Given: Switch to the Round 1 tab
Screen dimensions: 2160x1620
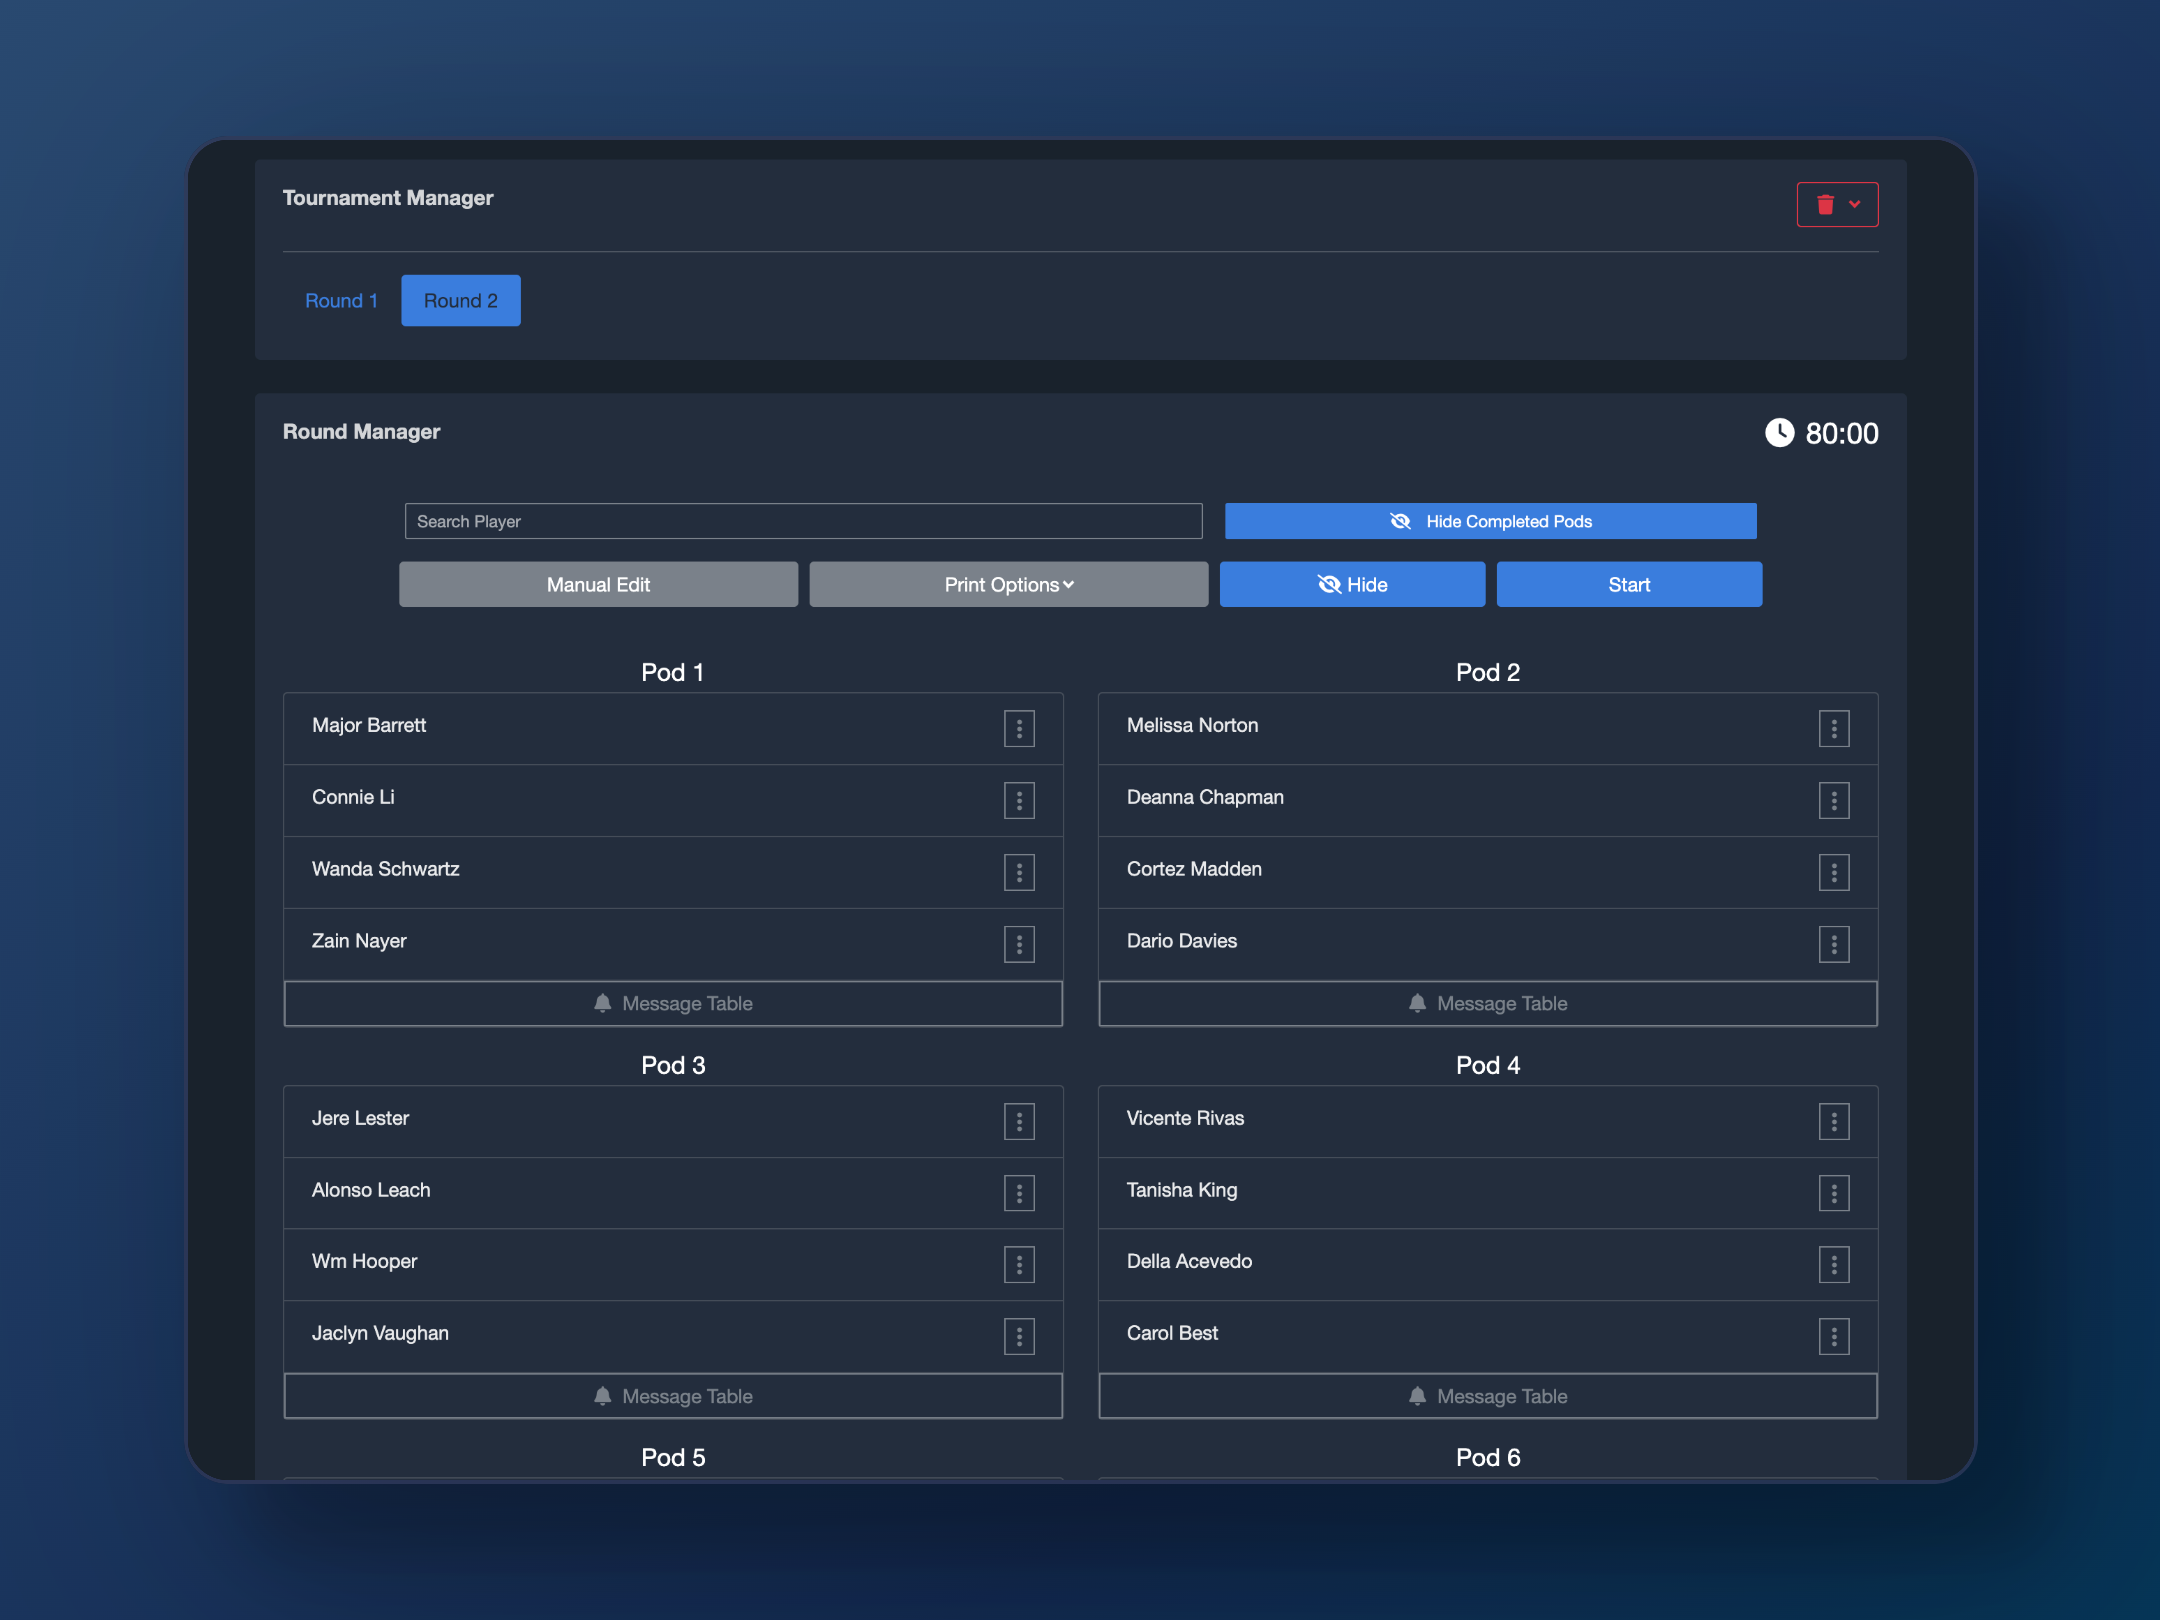Looking at the screenshot, I should click(x=341, y=301).
